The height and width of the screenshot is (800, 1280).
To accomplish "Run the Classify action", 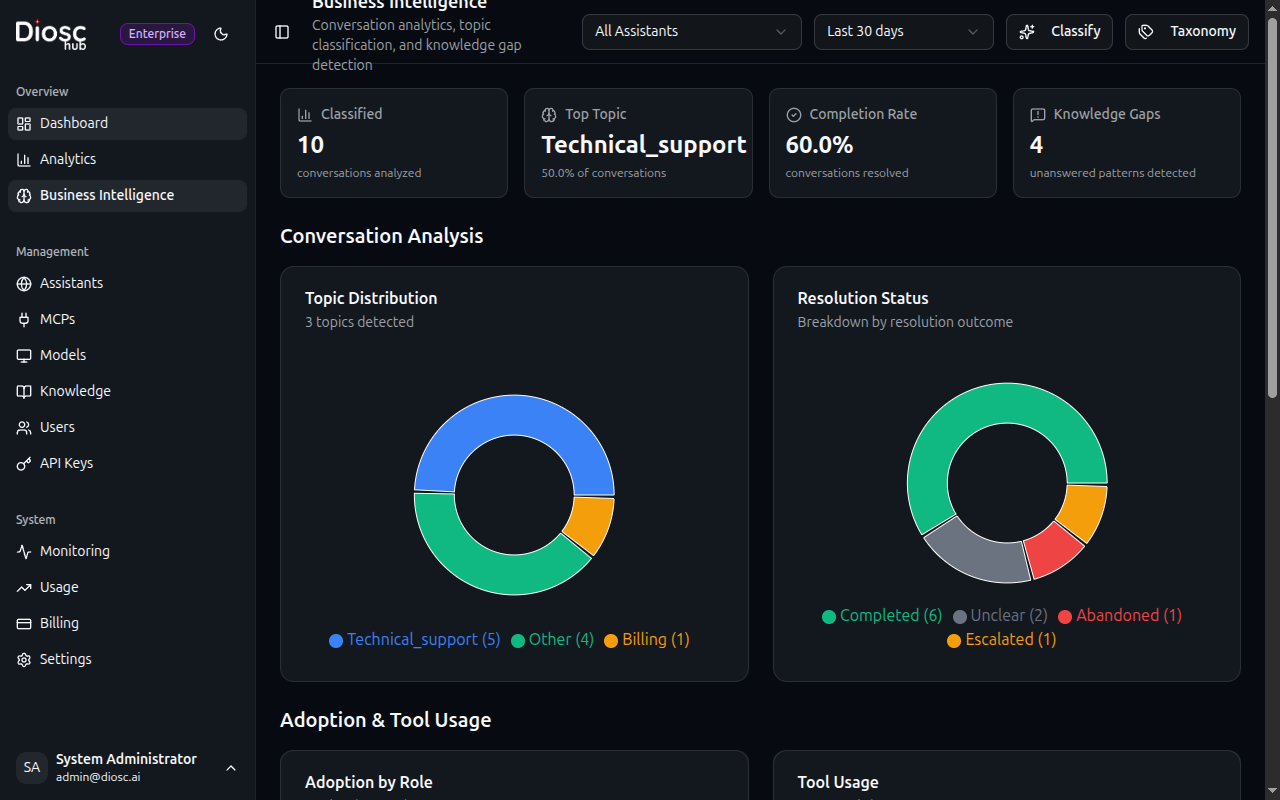I will [1059, 31].
